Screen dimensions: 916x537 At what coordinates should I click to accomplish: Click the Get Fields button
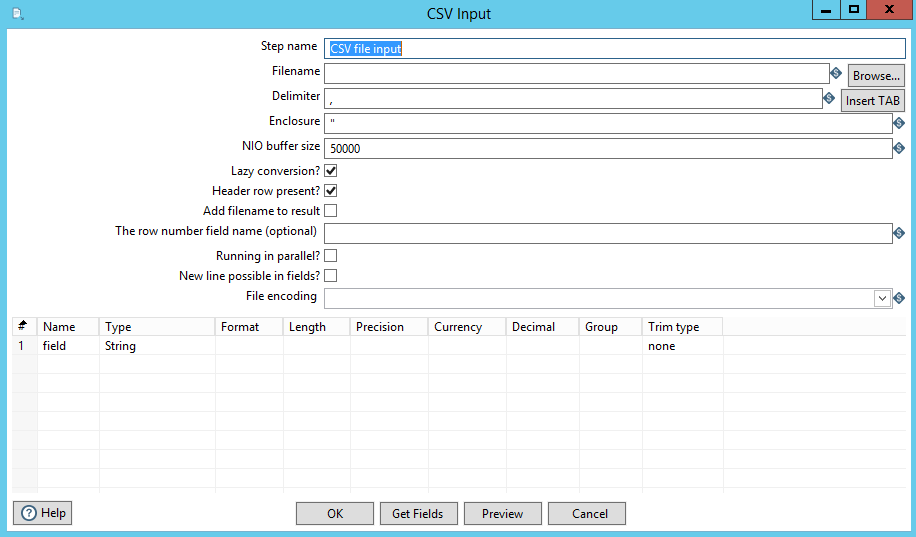(x=418, y=513)
